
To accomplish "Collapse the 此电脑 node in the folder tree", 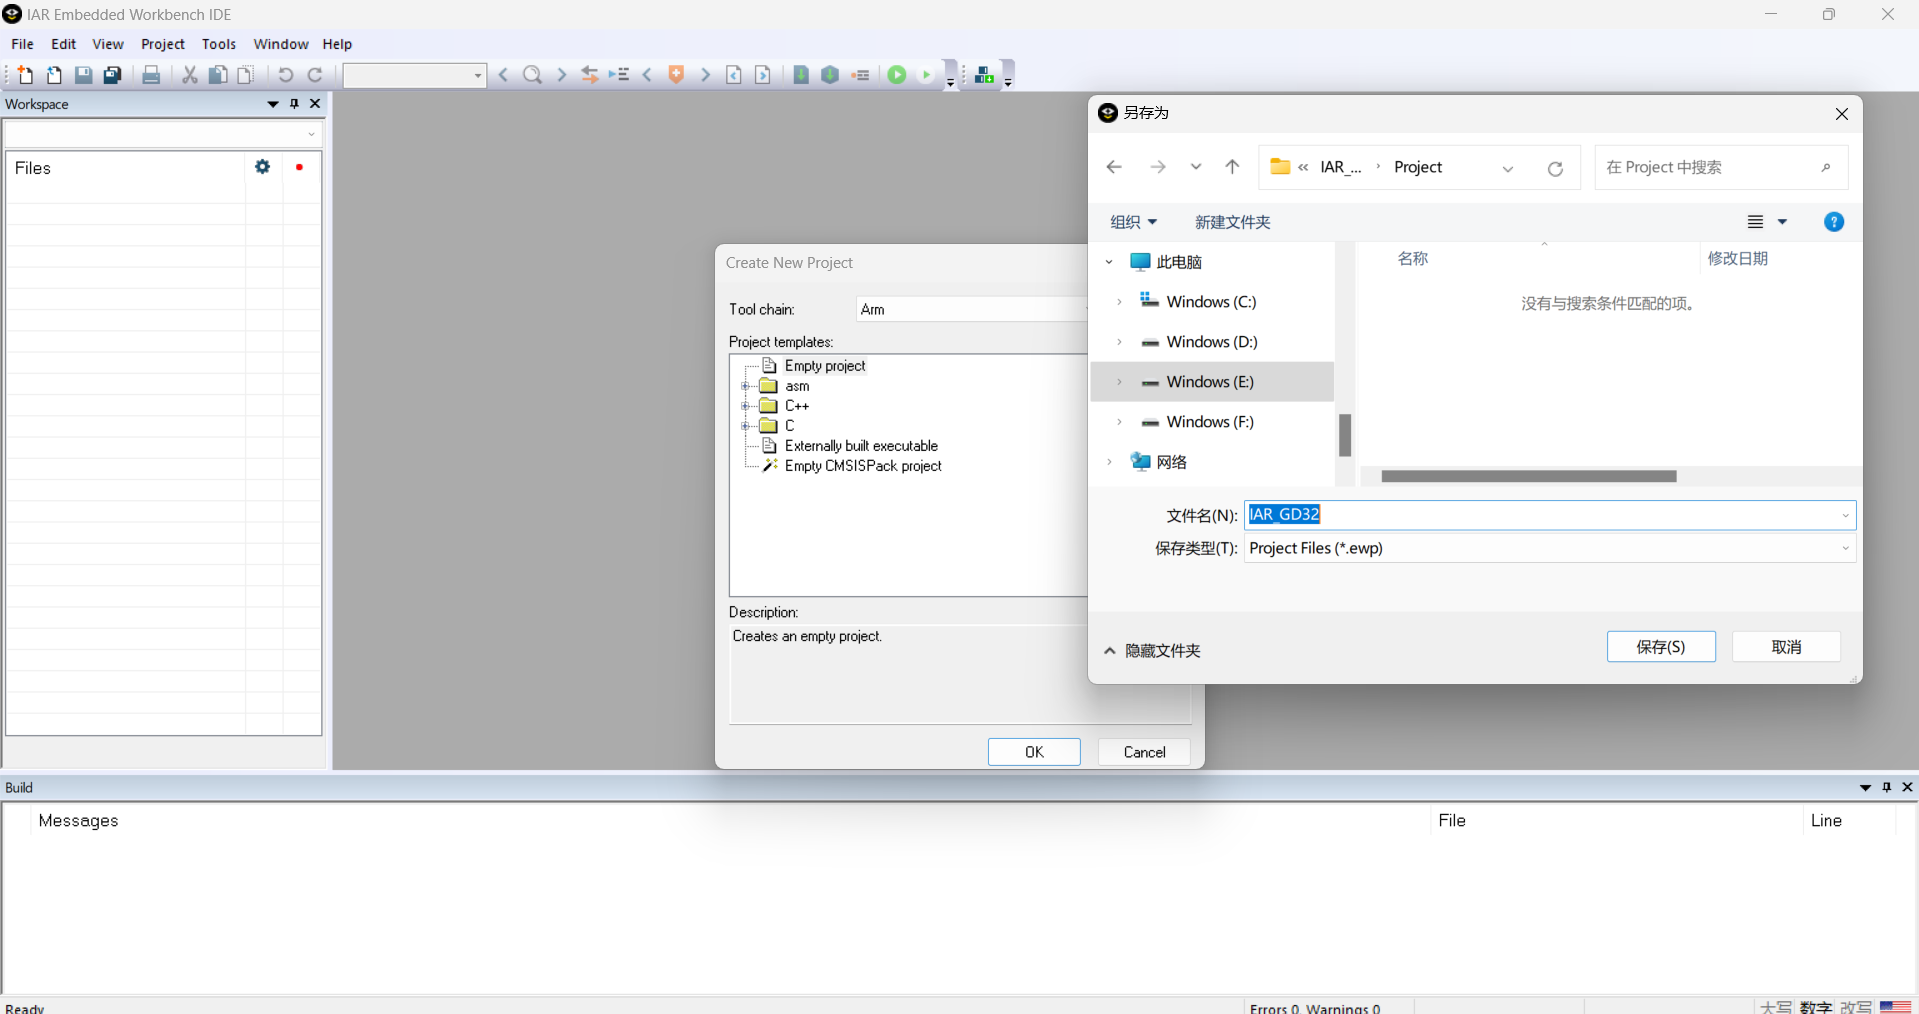I will coord(1109,262).
